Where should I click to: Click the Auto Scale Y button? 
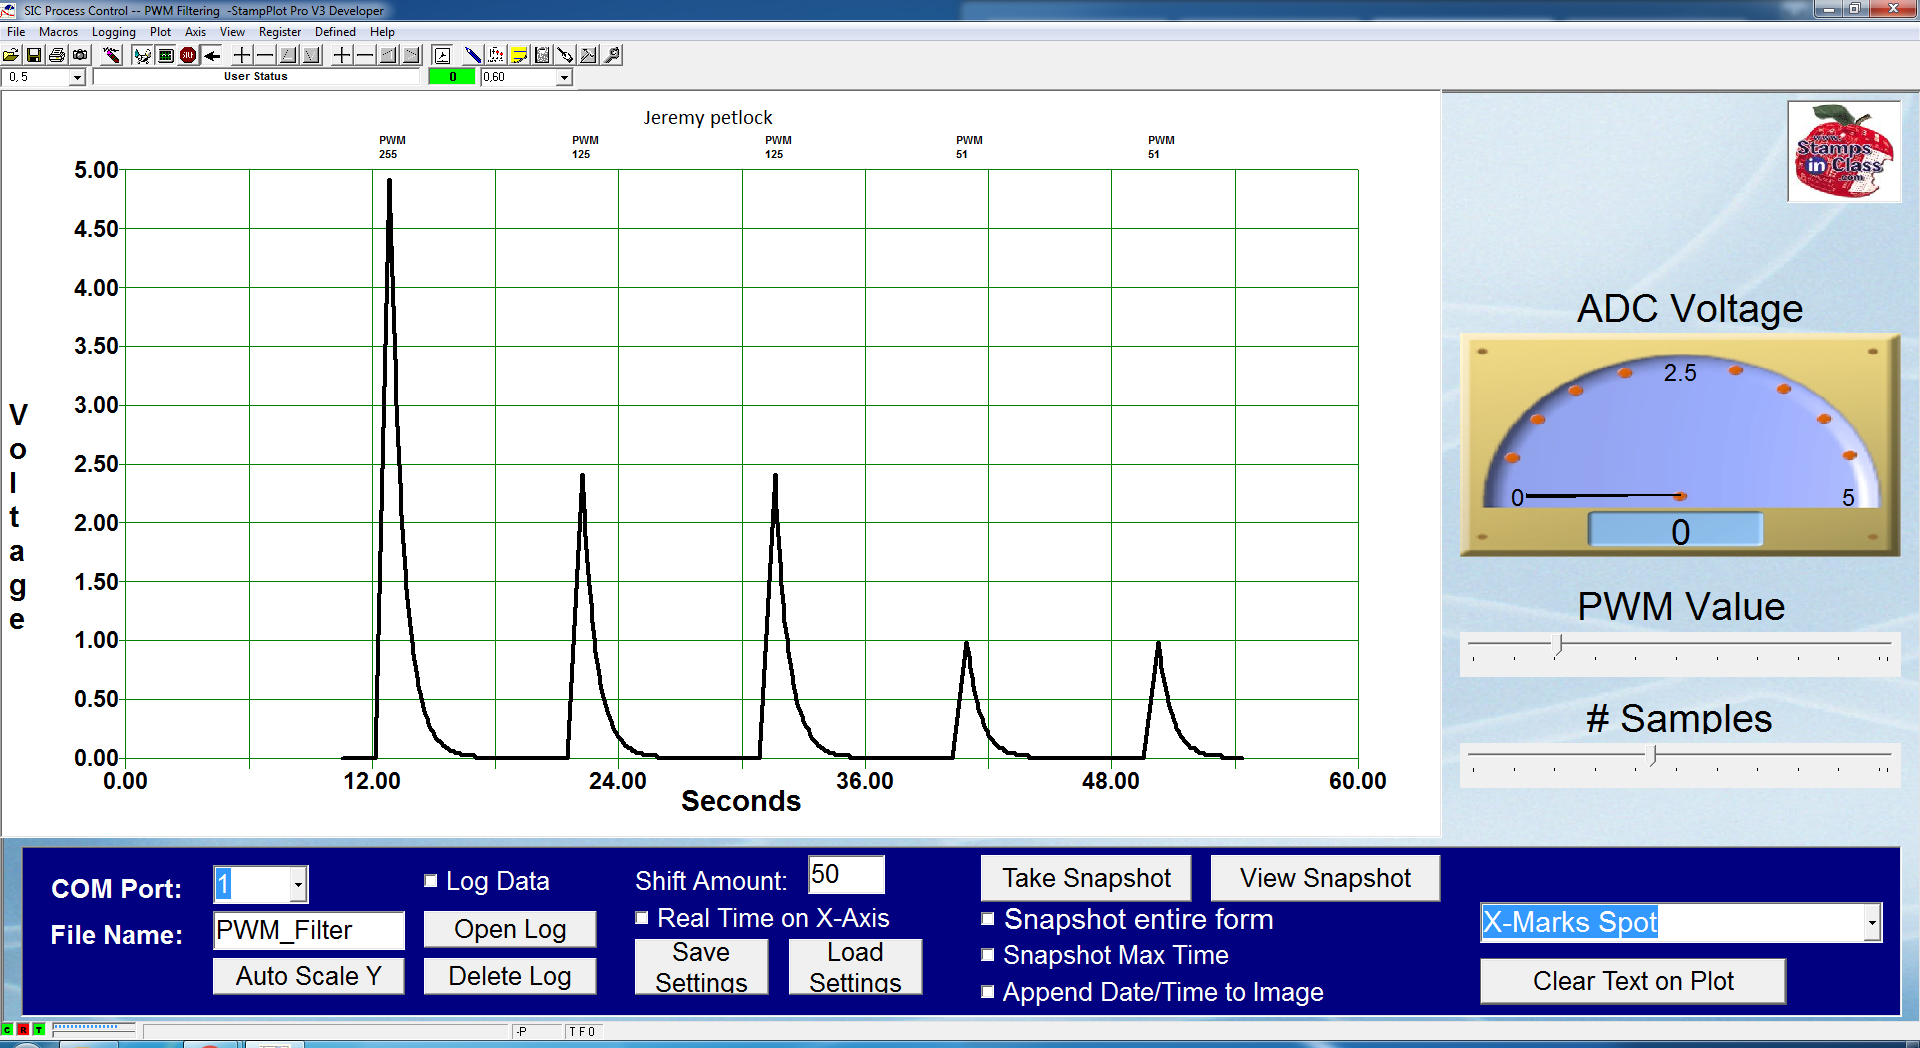pos(308,976)
